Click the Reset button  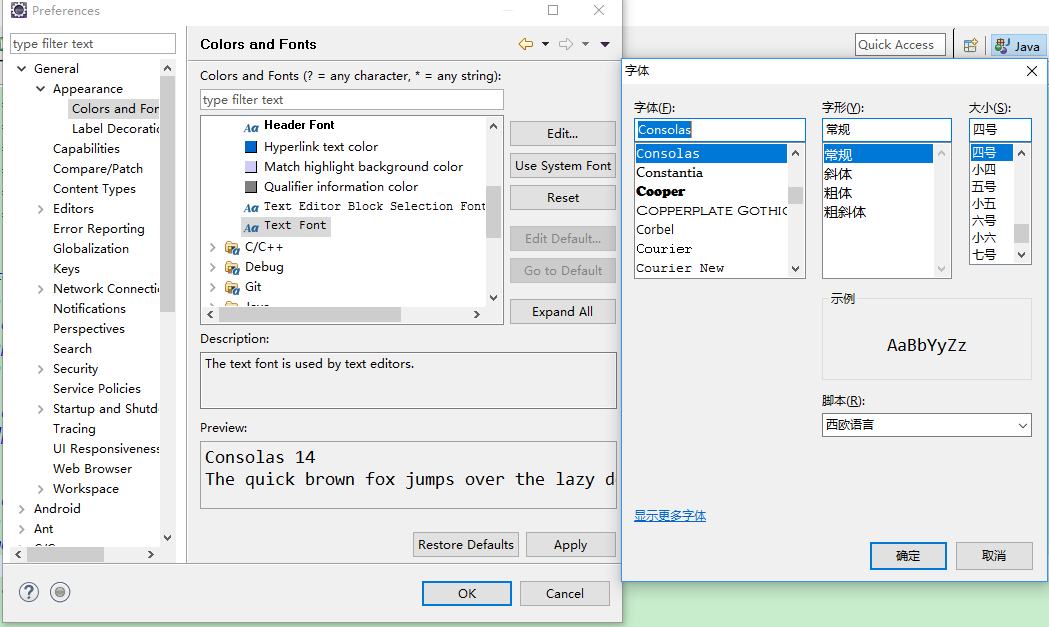(x=563, y=197)
